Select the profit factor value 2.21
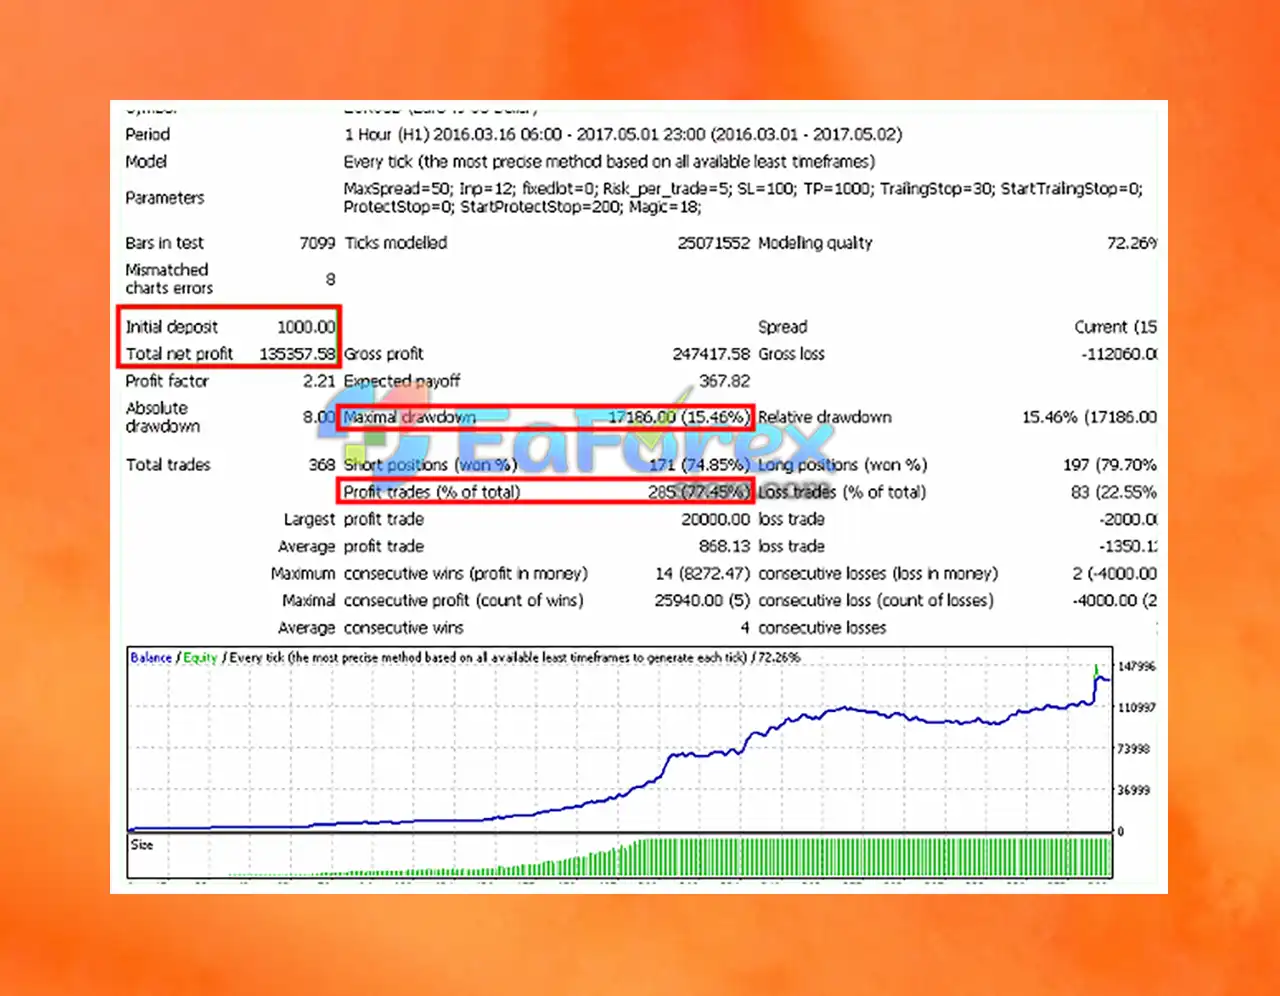Viewport: 1280px width, 996px height. point(319,380)
